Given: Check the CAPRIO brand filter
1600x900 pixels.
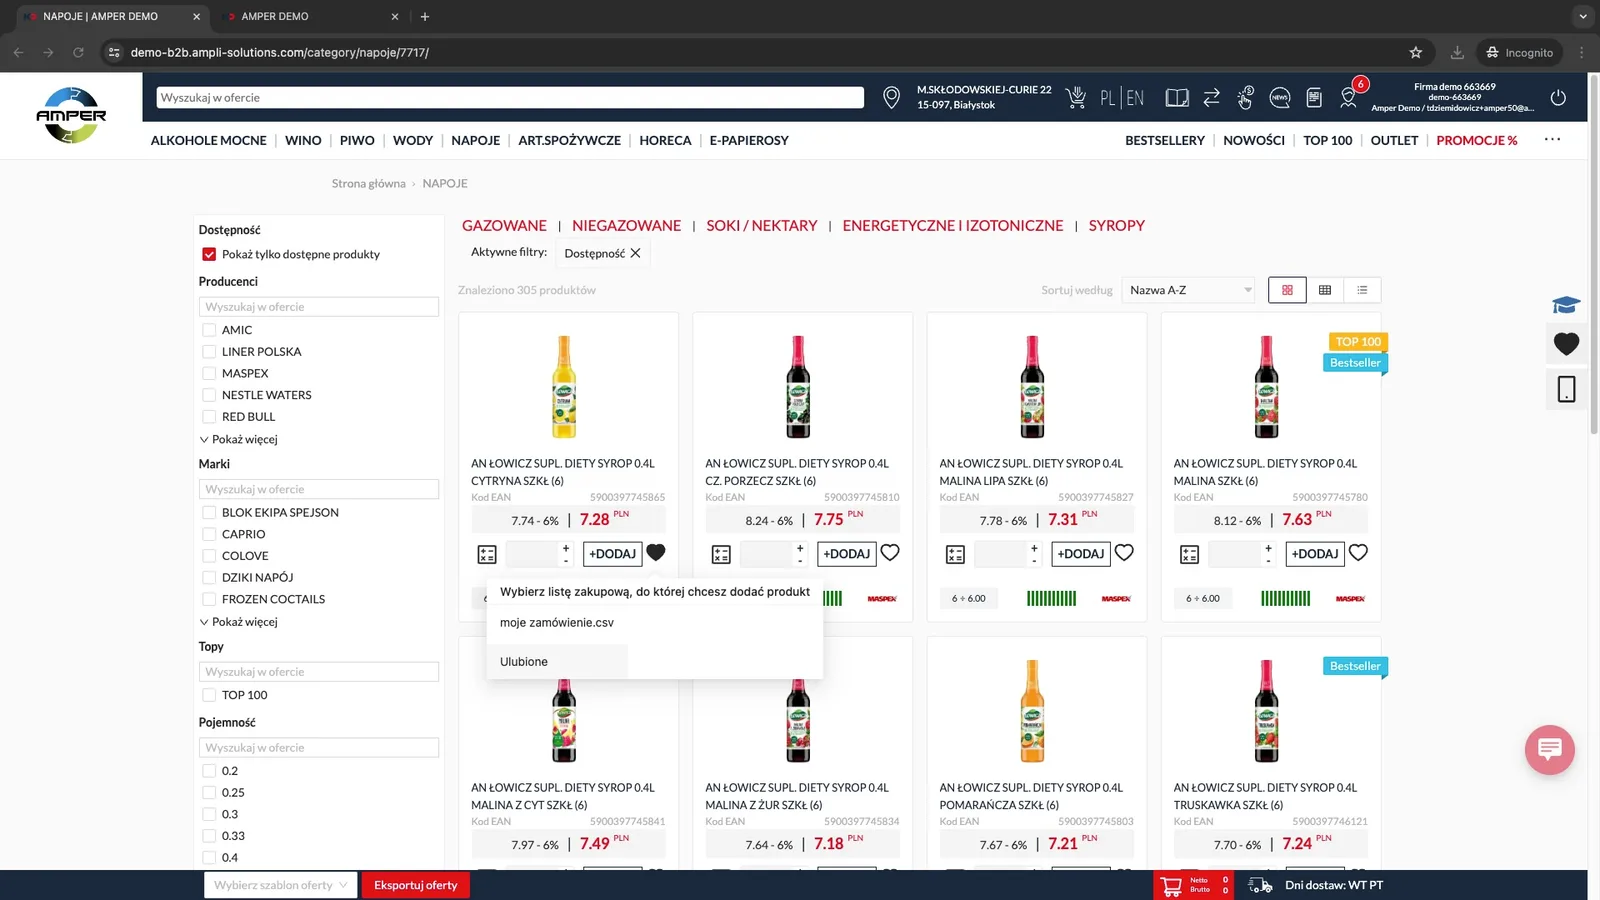Looking at the screenshot, I should coord(209,534).
